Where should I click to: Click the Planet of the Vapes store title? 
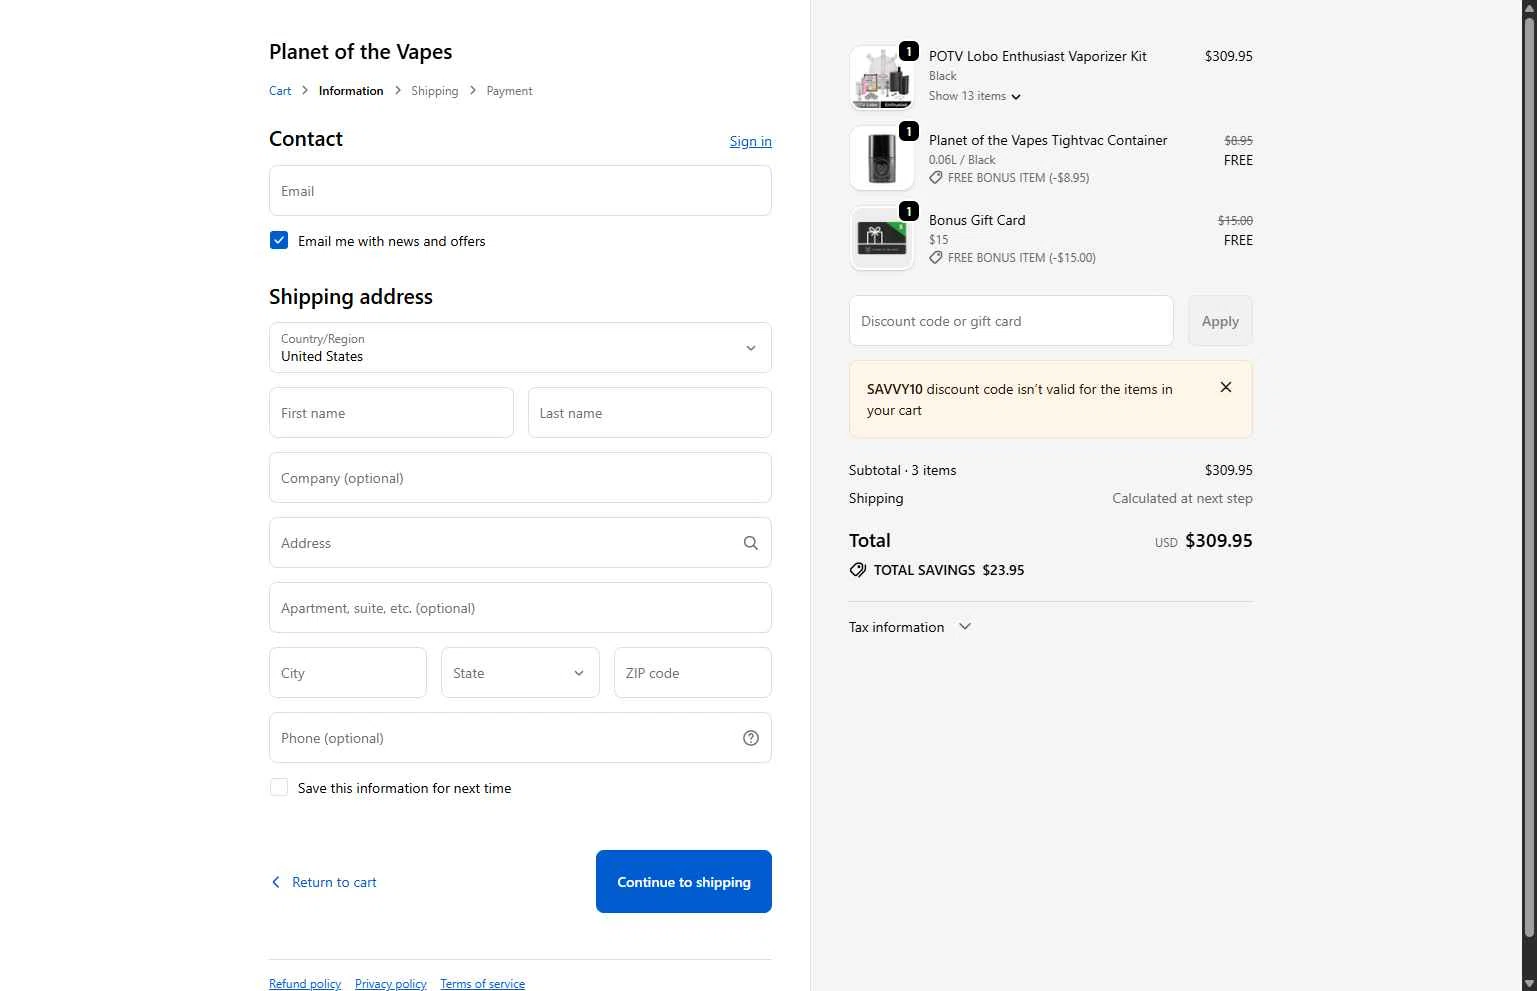pos(361,52)
